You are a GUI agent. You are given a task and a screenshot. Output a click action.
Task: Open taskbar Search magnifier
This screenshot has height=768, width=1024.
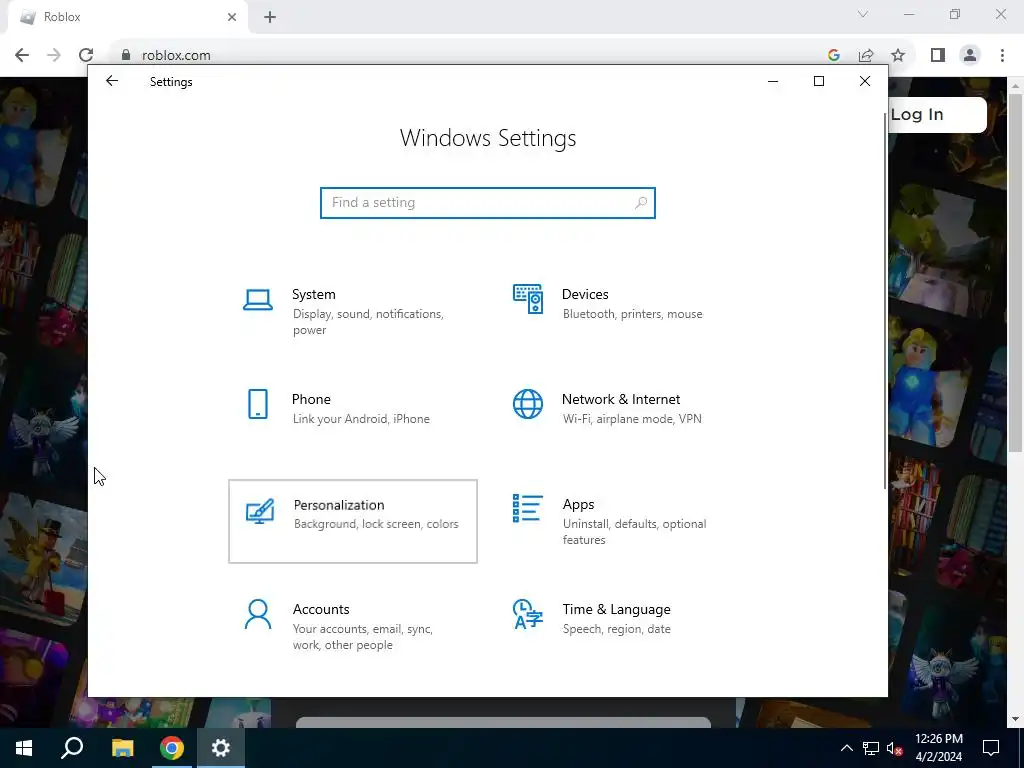point(72,748)
